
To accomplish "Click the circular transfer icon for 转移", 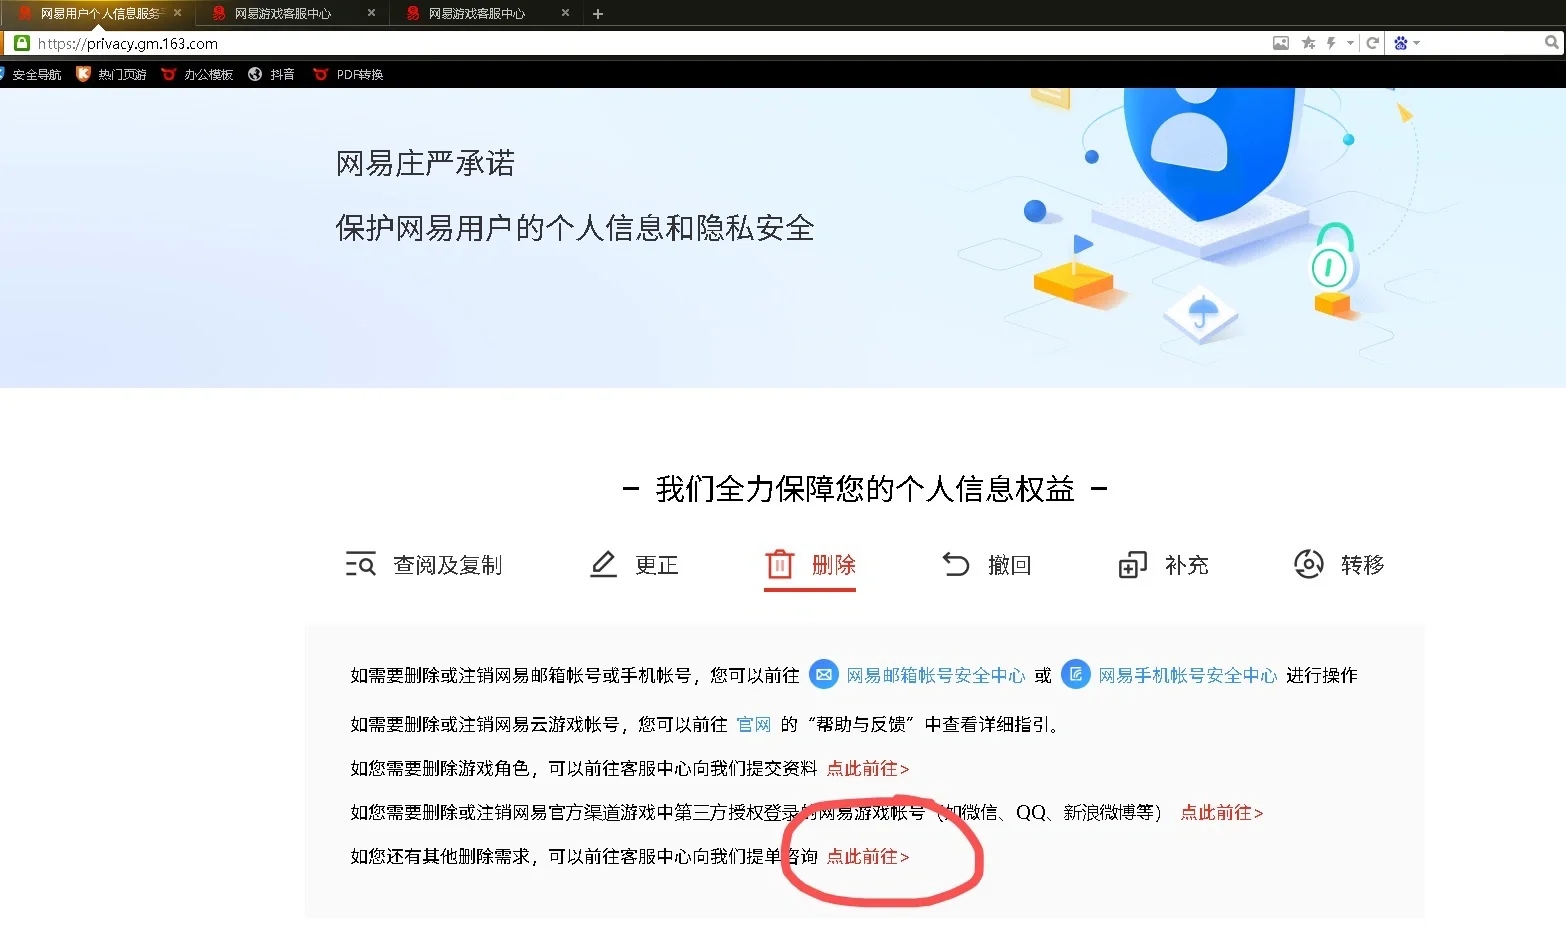I will [1309, 564].
